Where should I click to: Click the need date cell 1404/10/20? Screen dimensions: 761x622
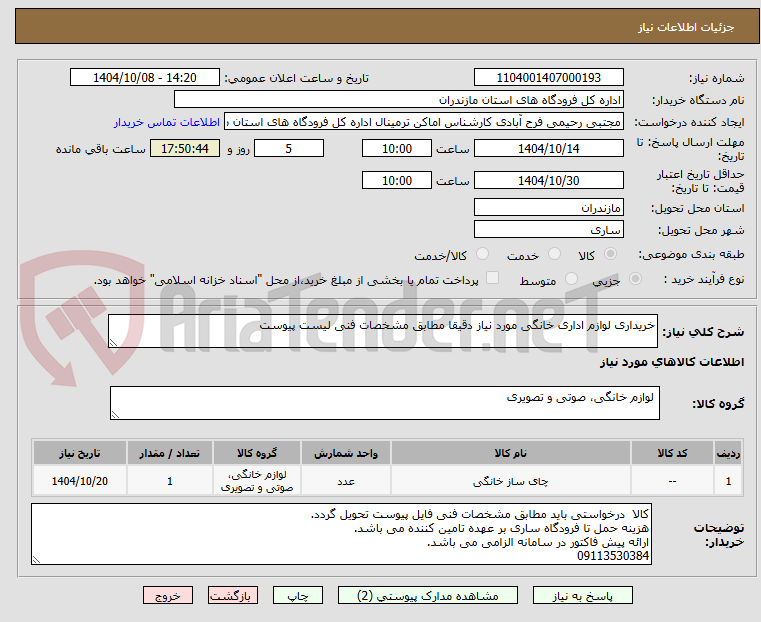click(x=80, y=481)
